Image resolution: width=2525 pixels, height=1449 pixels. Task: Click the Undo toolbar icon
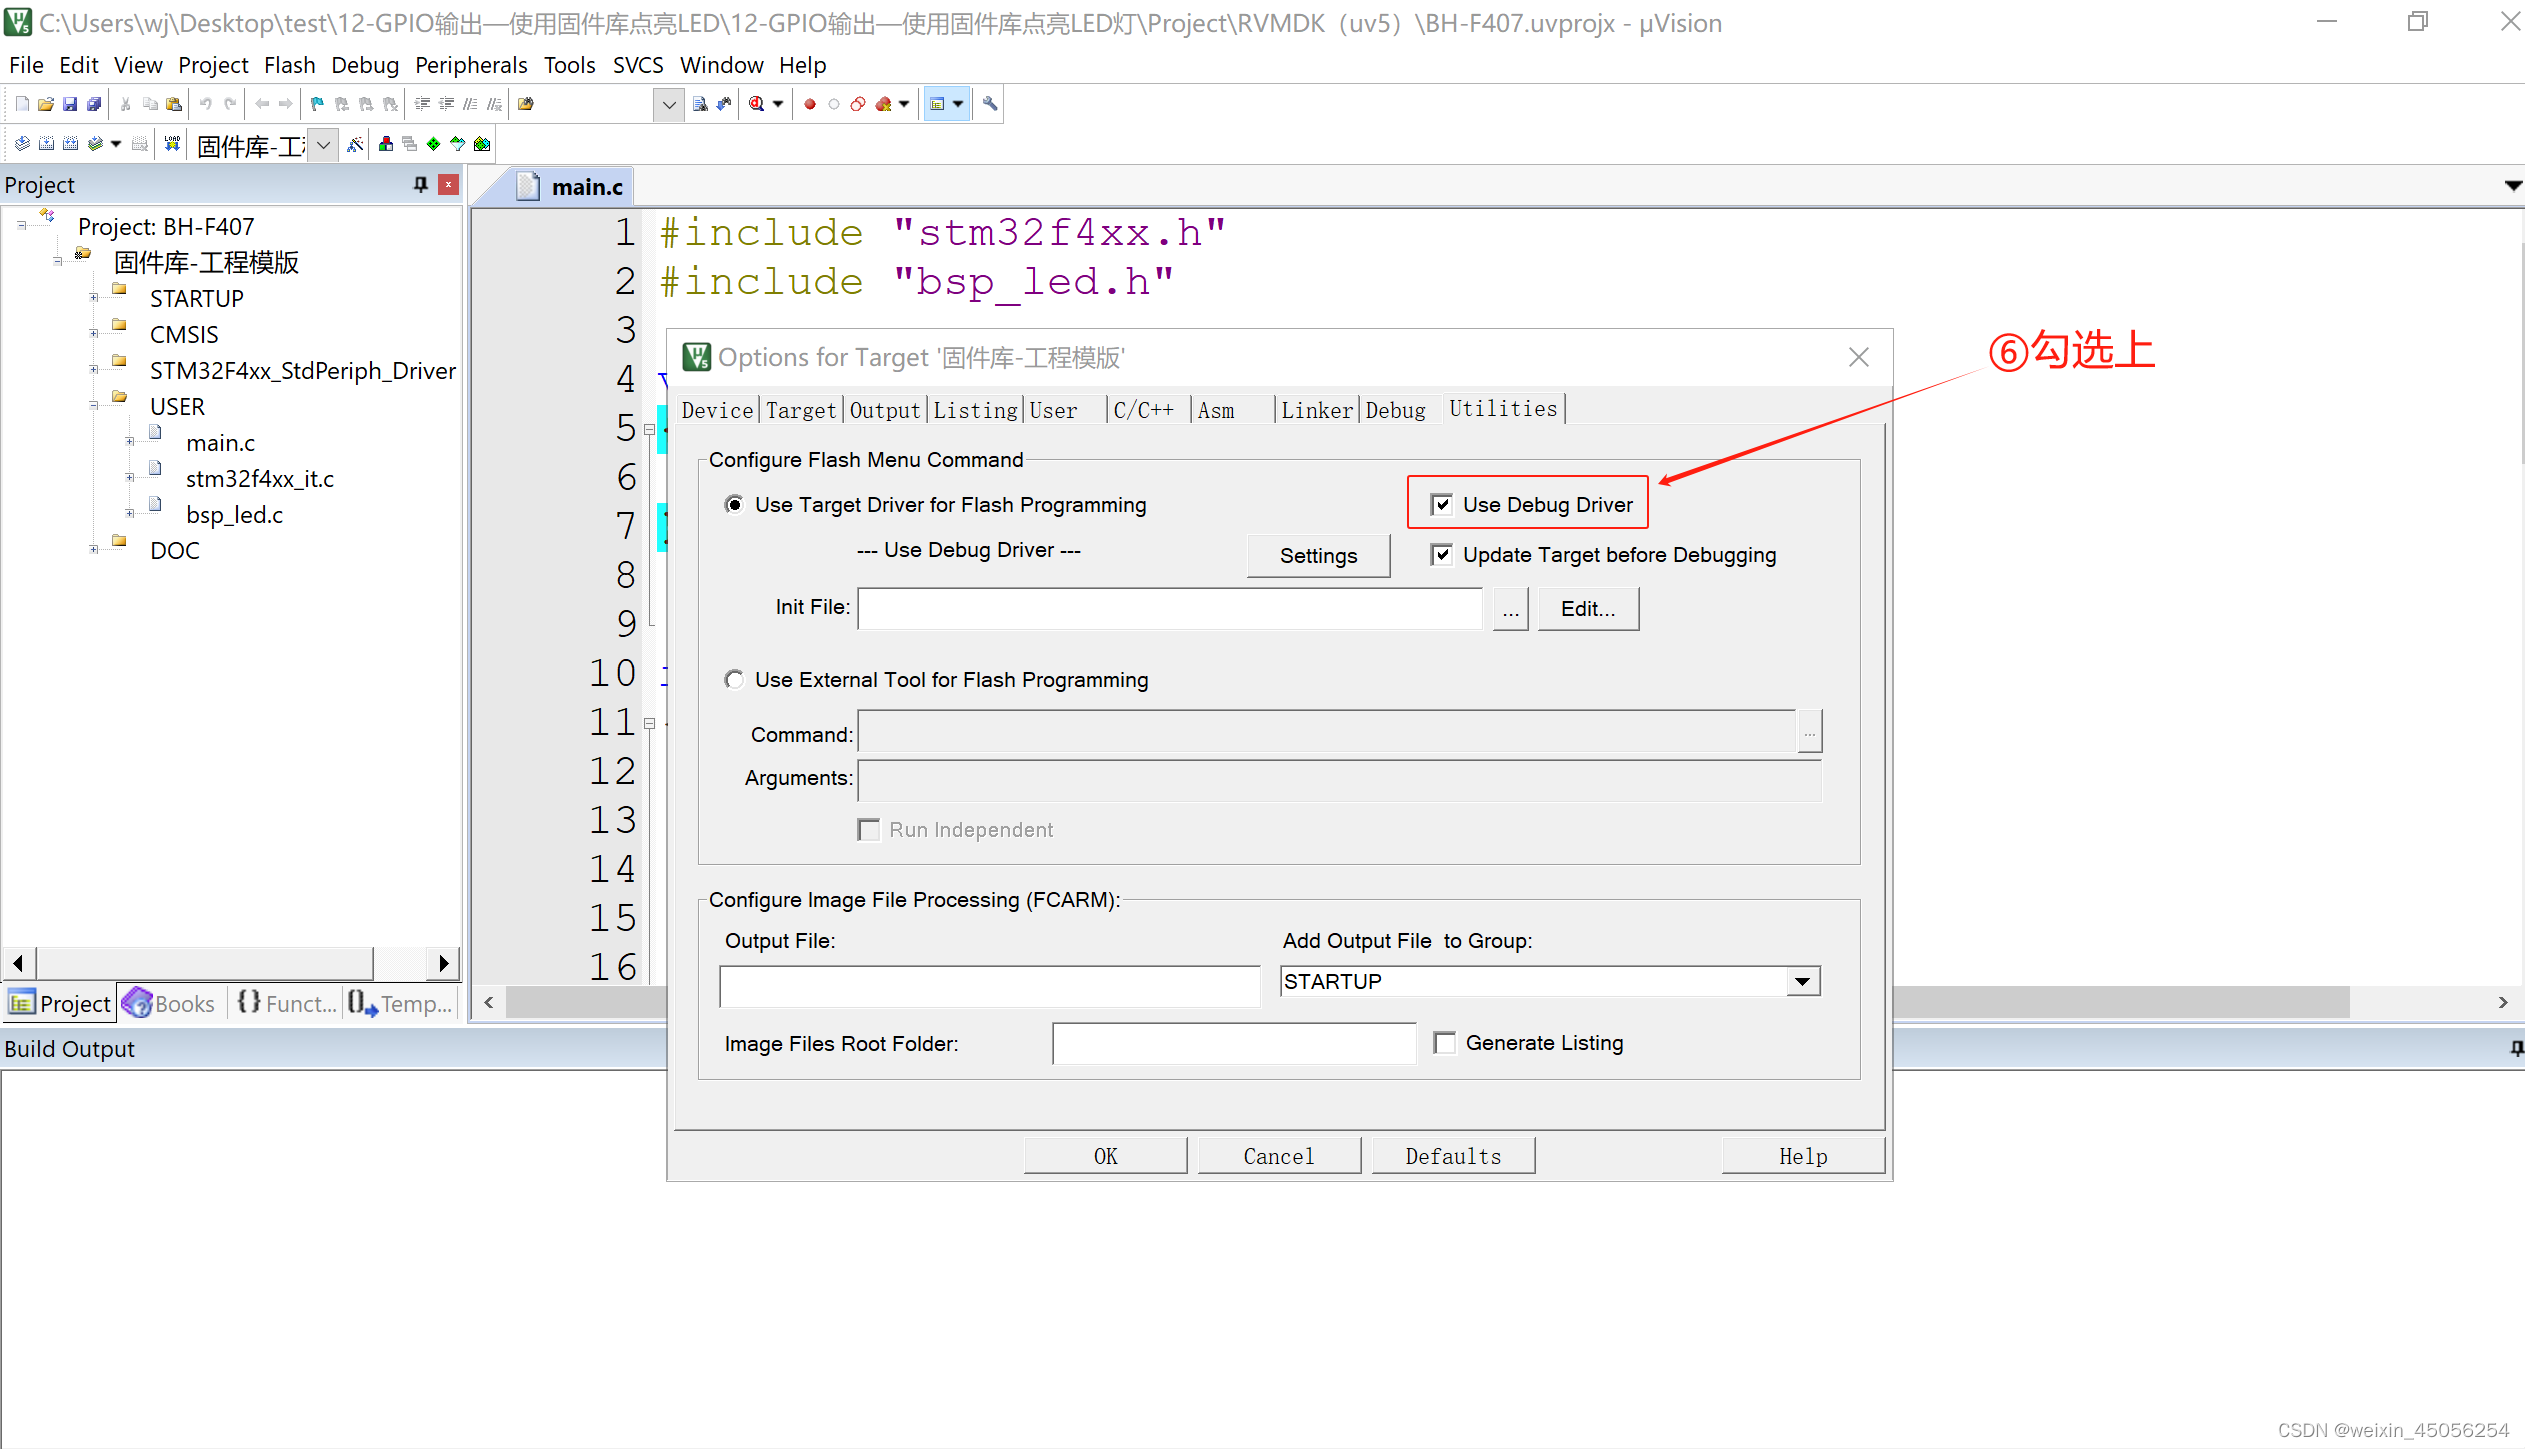point(206,104)
